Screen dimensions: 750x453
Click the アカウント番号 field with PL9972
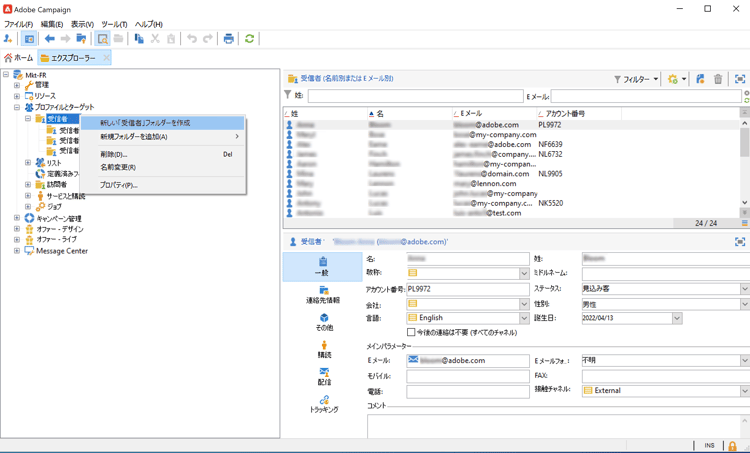(x=467, y=289)
